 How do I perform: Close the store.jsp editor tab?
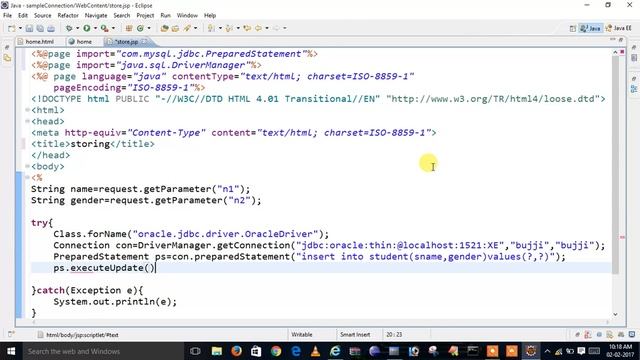(144, 42)
